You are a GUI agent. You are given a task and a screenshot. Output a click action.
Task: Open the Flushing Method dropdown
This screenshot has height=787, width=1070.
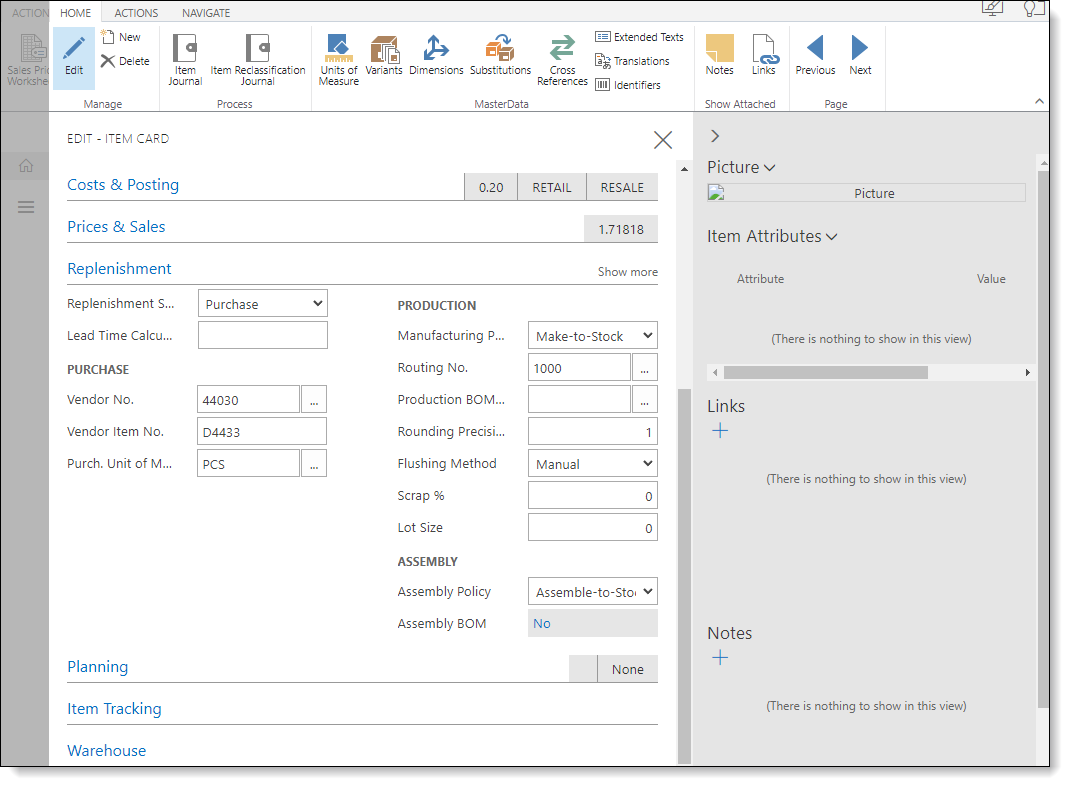pyautogui.click(x=592, y=463)
